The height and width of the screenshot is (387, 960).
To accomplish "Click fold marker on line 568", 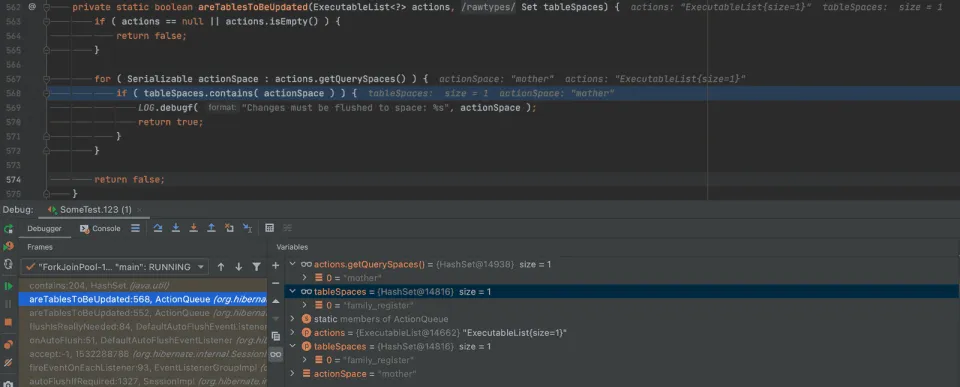I will pyautogui.click(x=46, y=93).
